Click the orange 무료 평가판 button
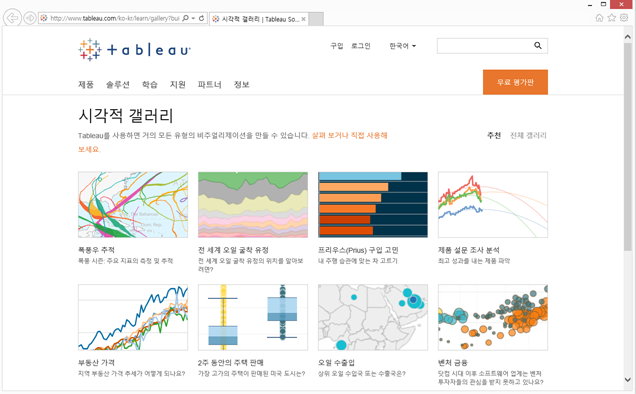 pyautogui.click(x=515, y=82)
